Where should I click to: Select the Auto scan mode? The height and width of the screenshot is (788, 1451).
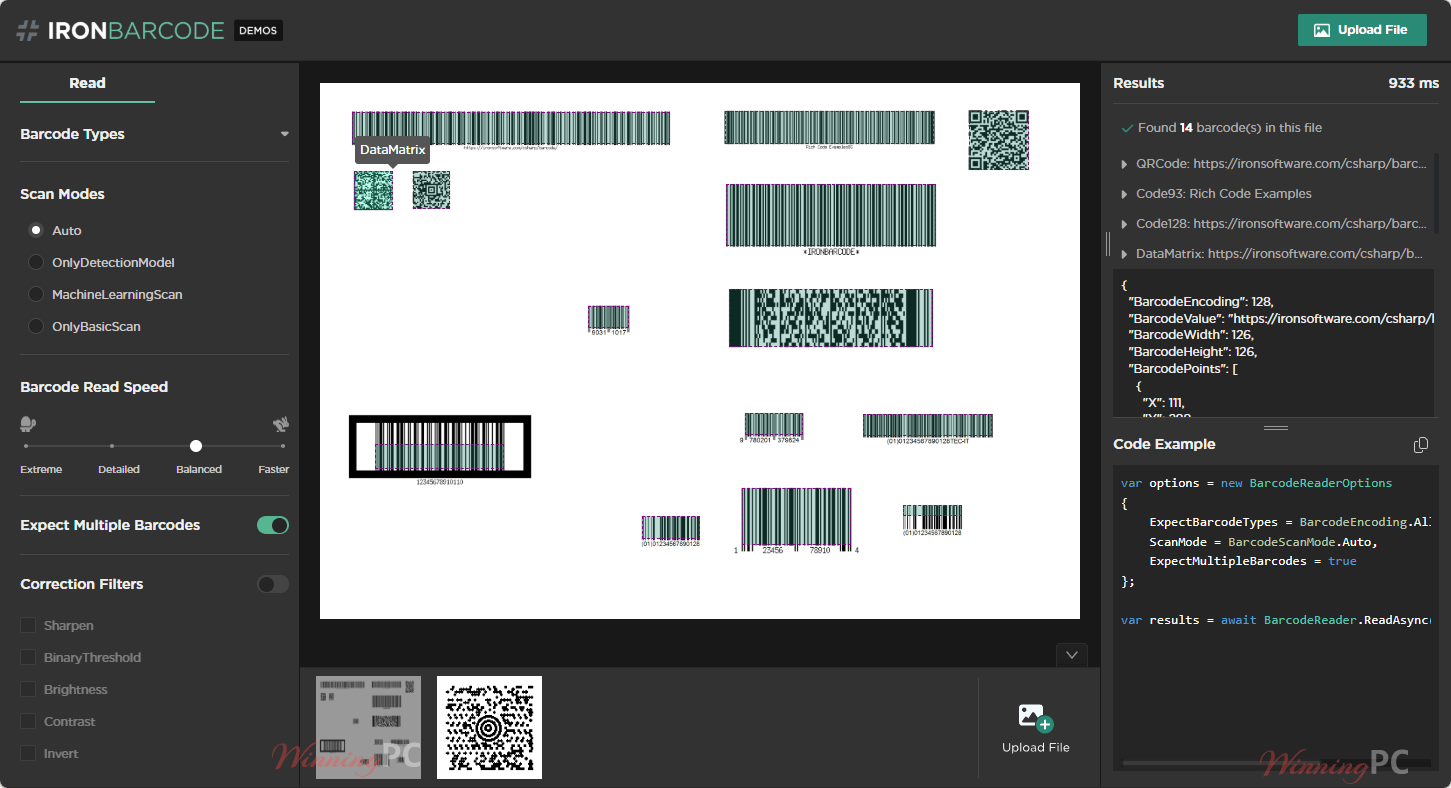pos(36,230)
